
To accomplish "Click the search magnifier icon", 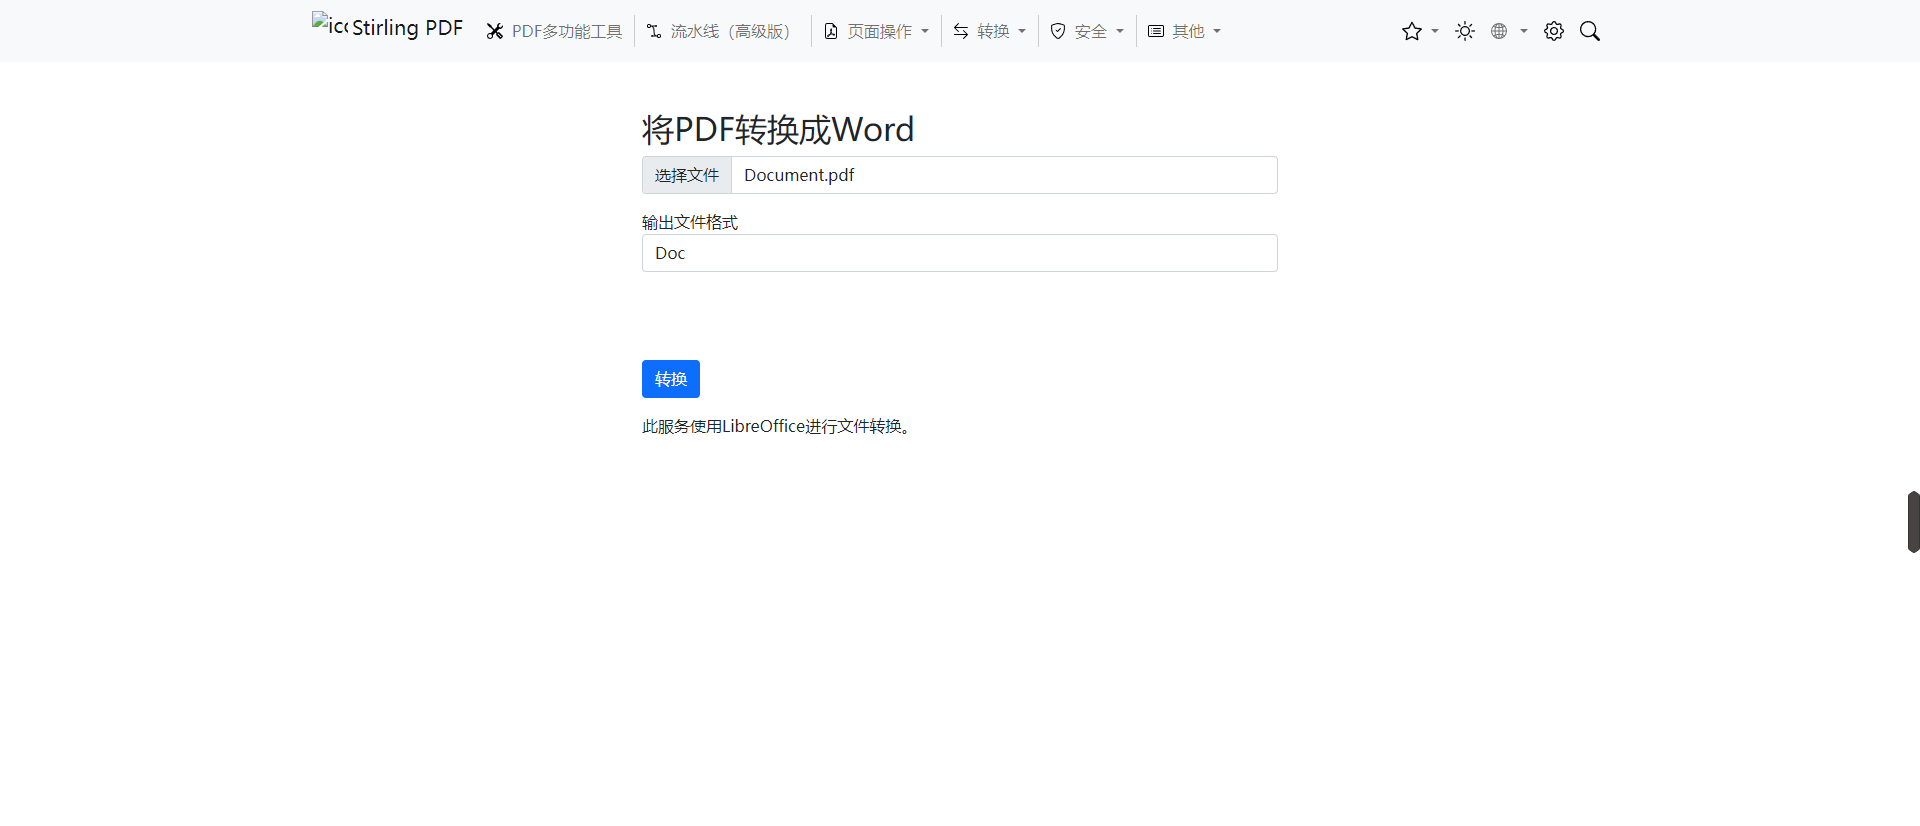I will (1590, 32).
